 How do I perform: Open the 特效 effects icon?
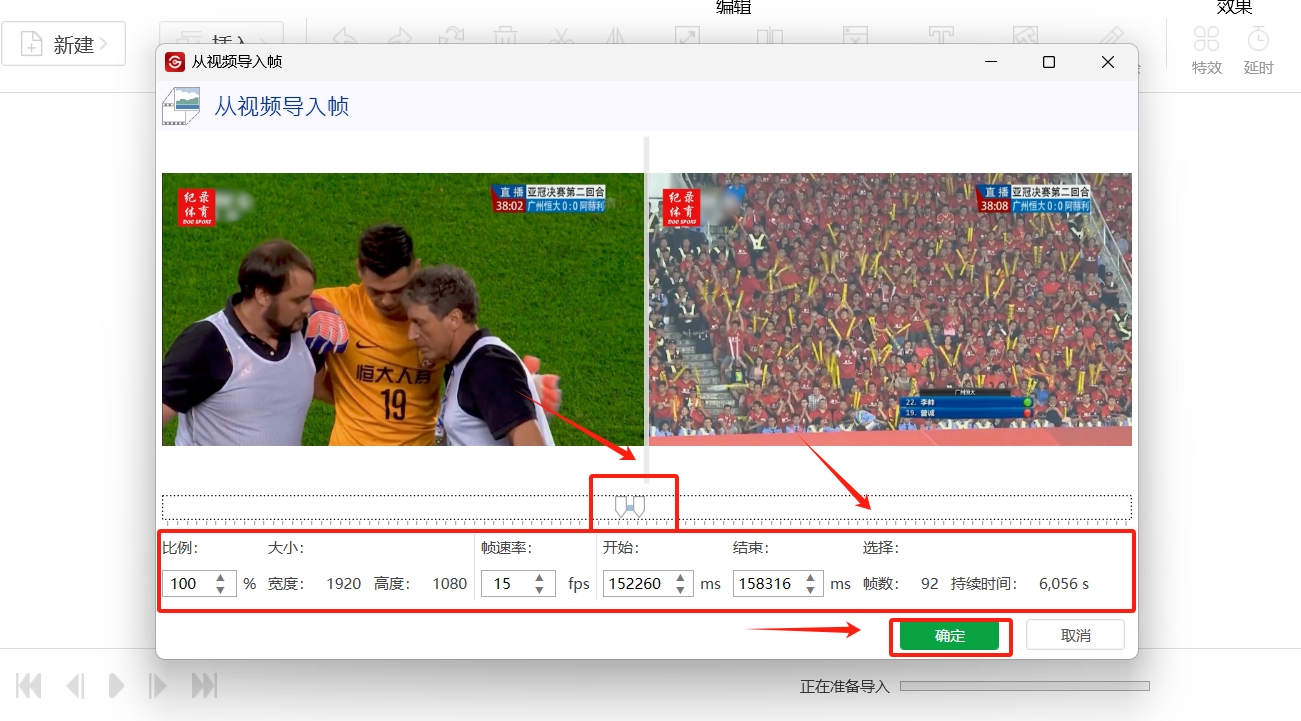click(1206, 49)
